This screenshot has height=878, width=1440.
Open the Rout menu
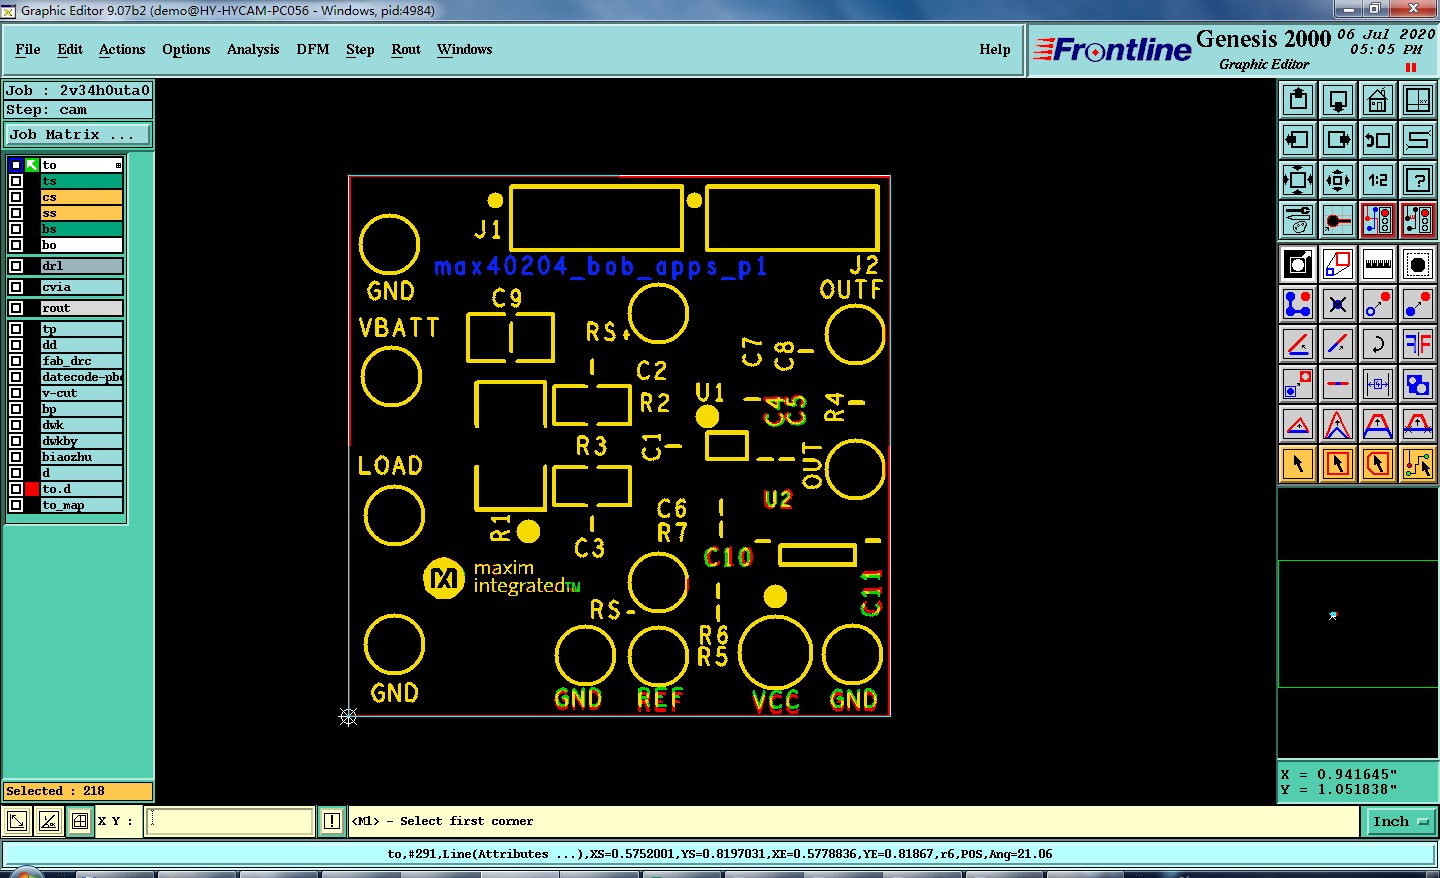(406, 49)
